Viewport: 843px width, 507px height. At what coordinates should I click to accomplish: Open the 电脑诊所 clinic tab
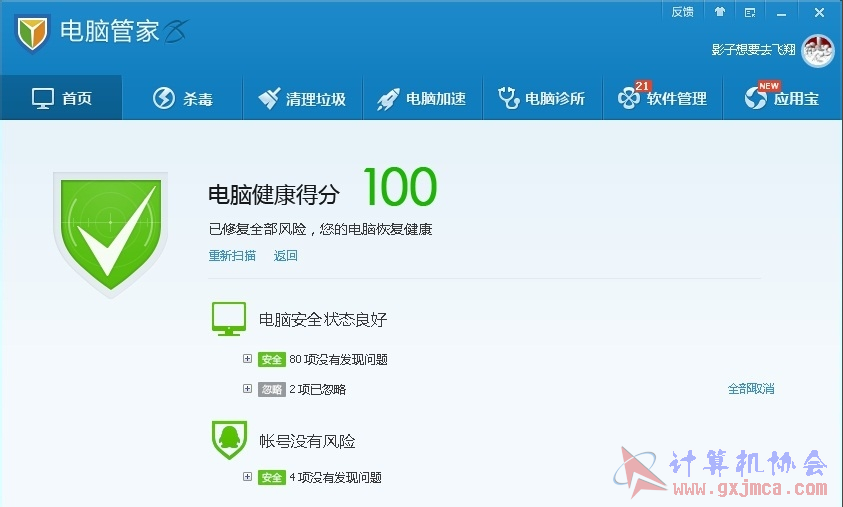tap(542, 98)
